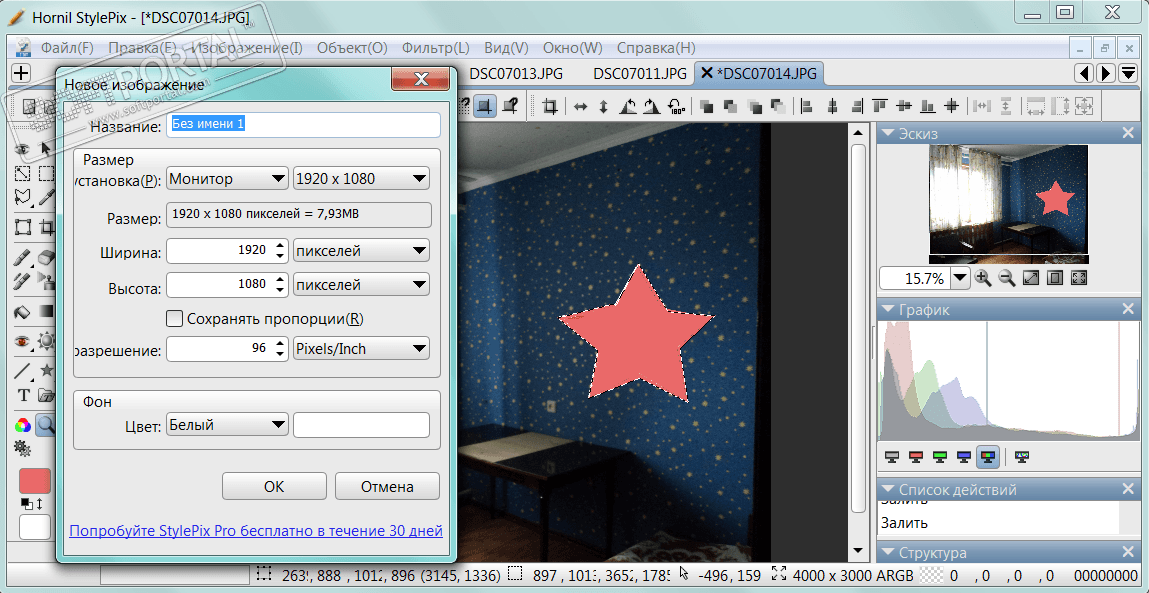Show grayscale luminance histogram channel

click(x=892, y=457)
